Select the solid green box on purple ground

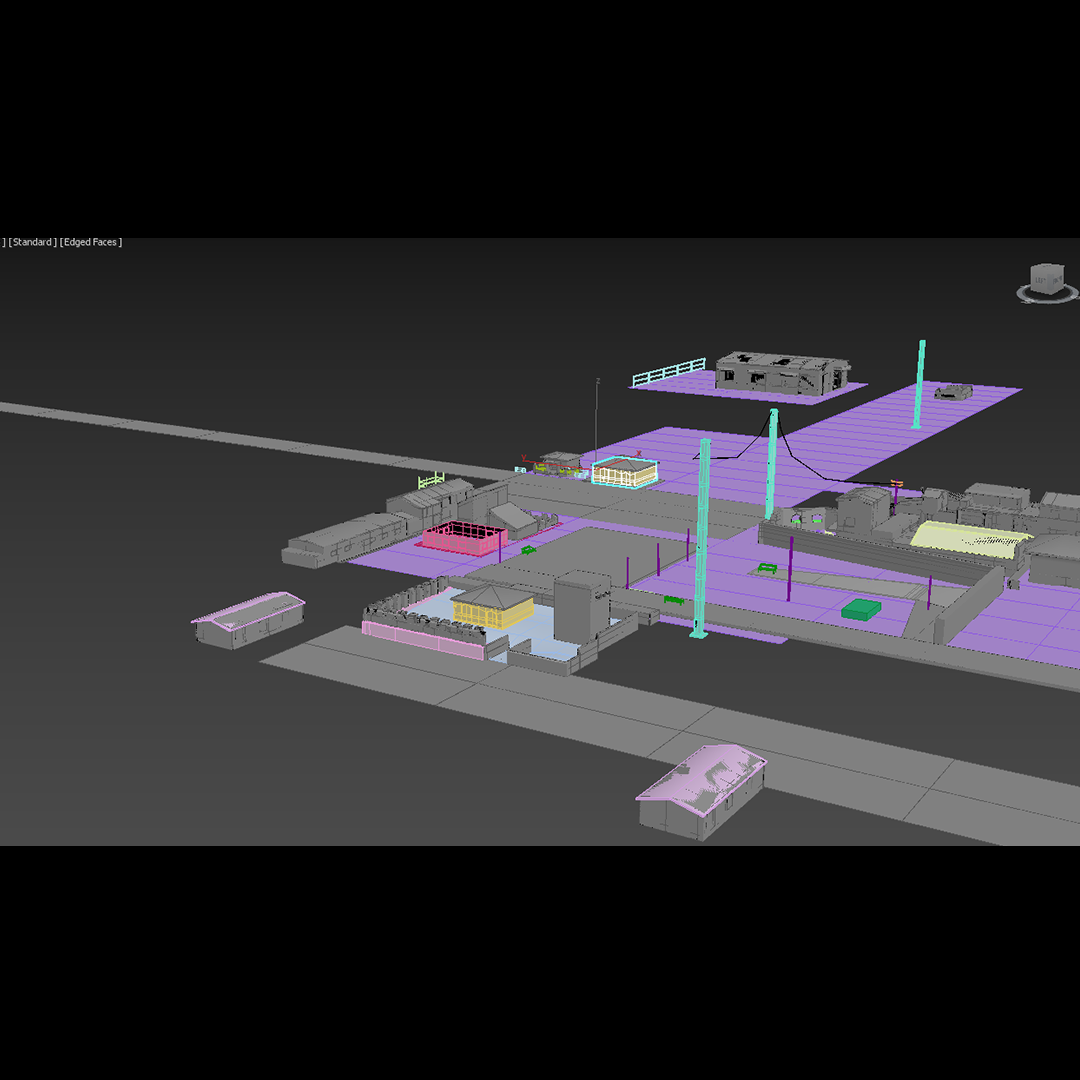(x=860, y=608)
